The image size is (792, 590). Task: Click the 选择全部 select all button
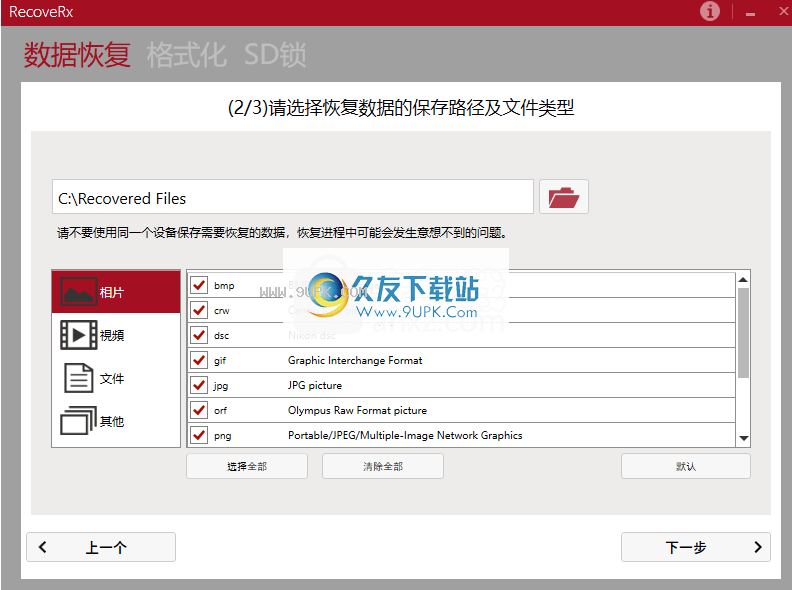247,466
